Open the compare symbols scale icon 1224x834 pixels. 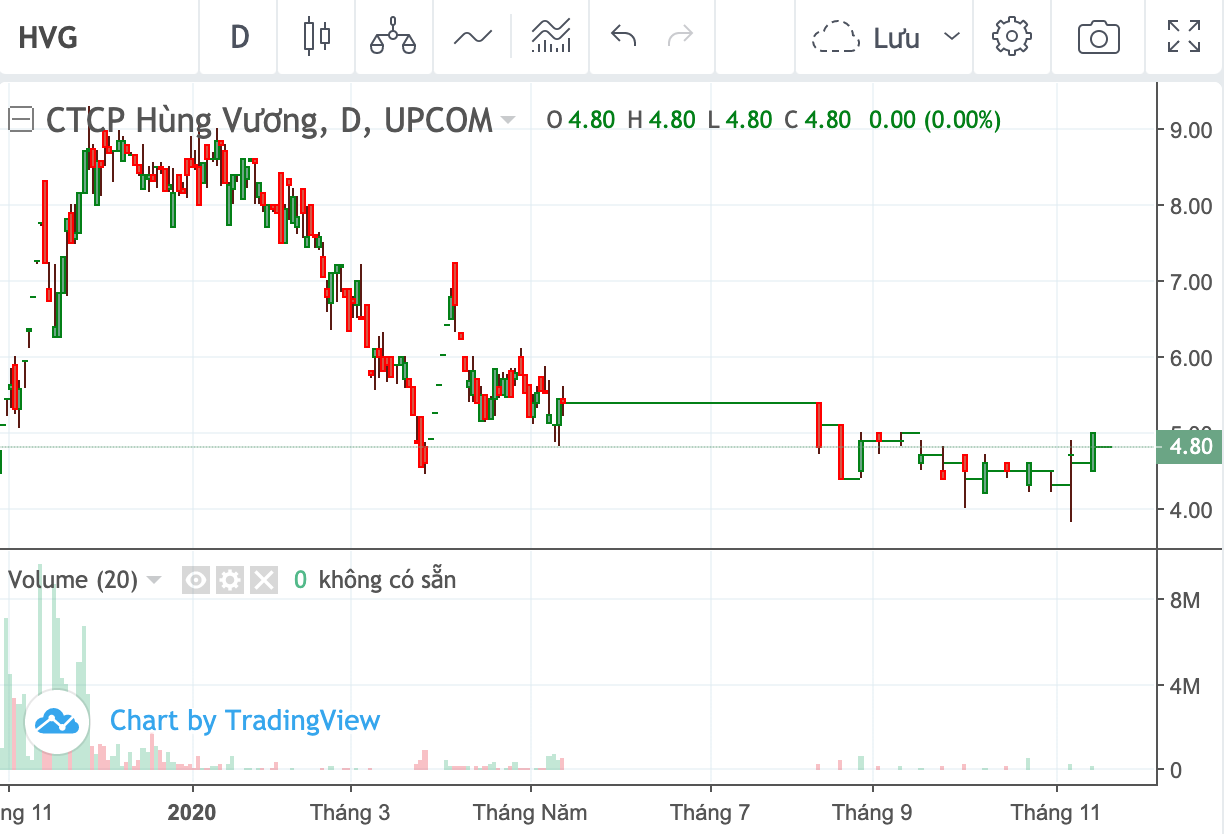click(x=393, y=38)
